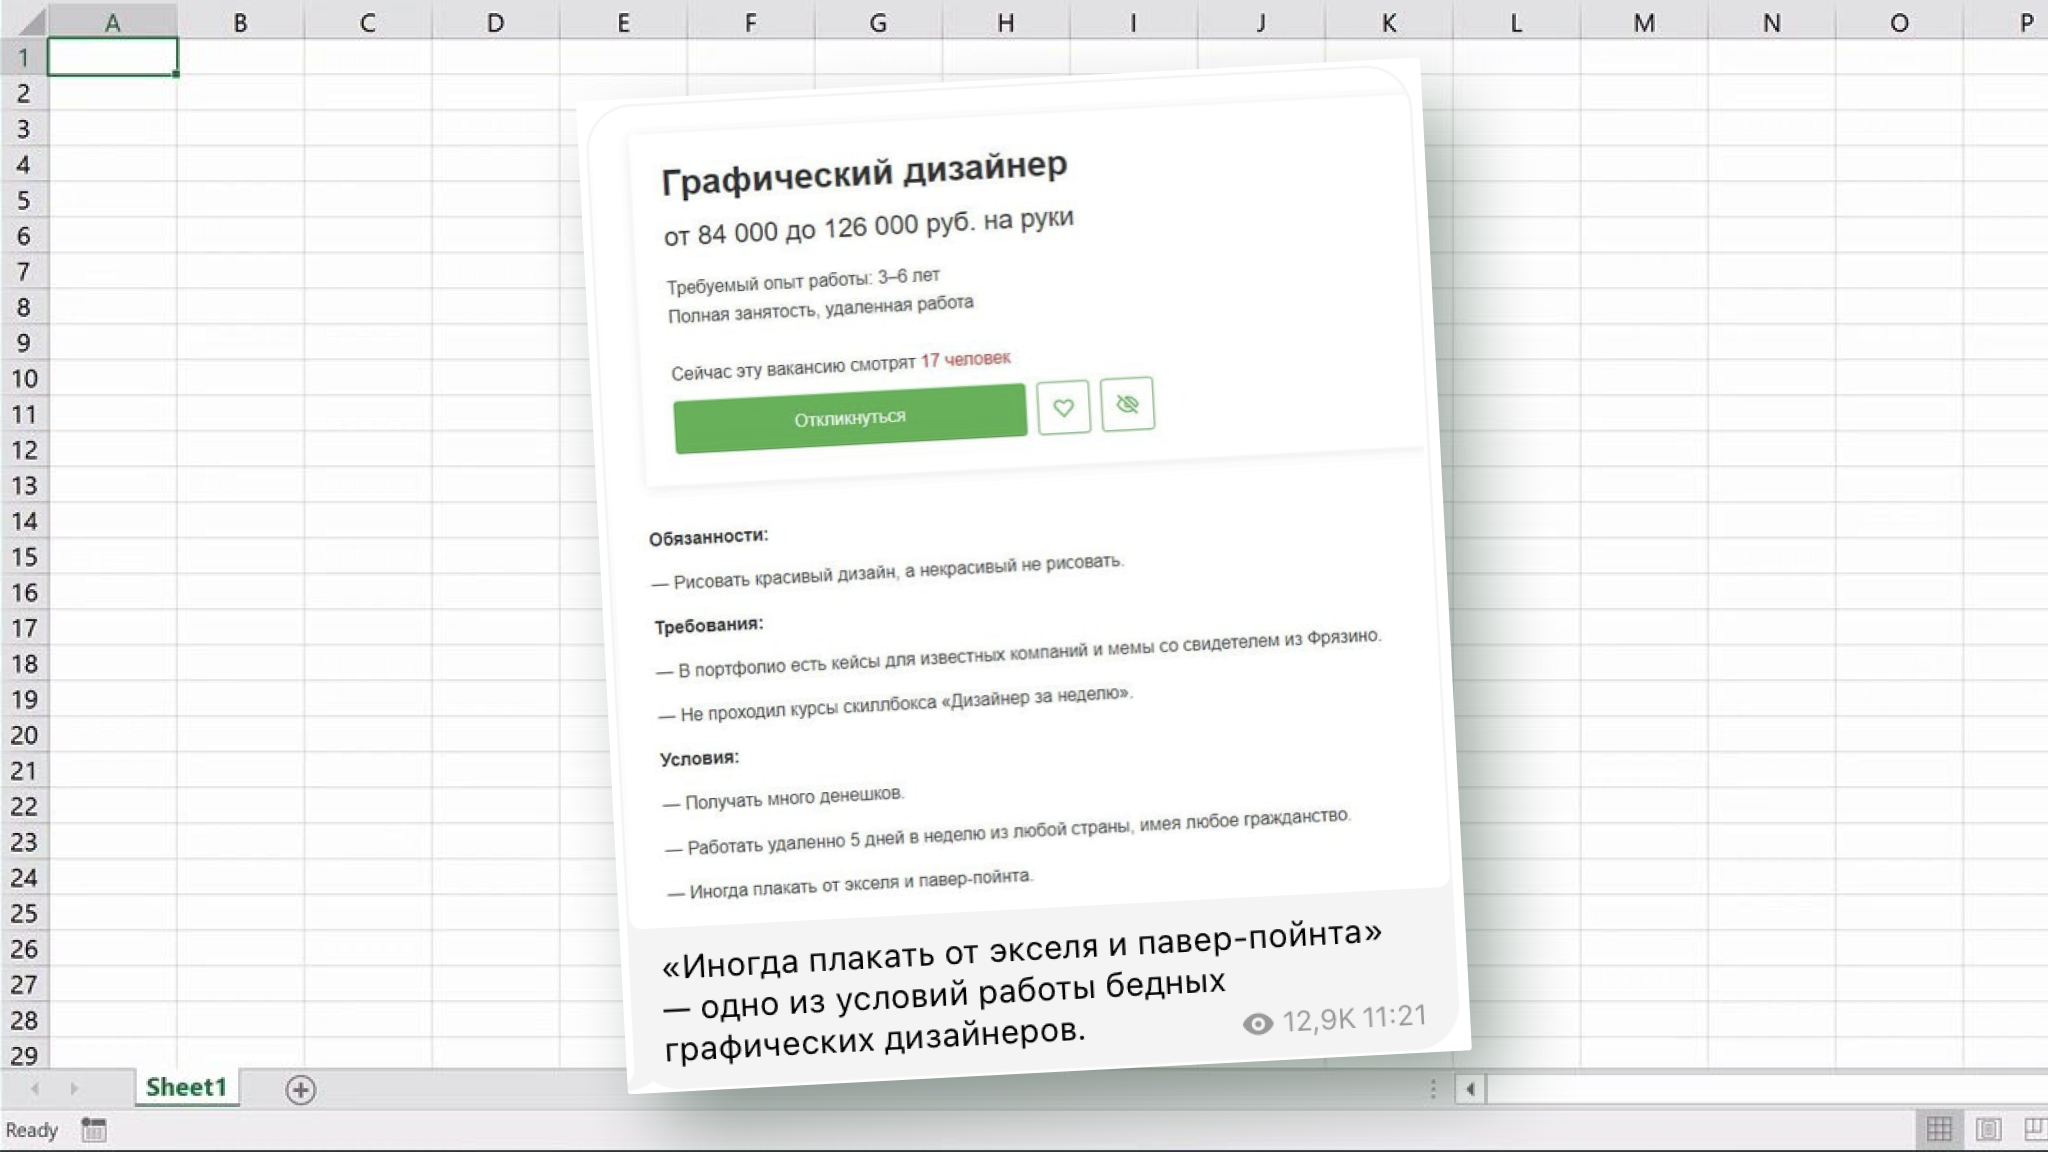Open the Sheet1 tab
This screenshot has width=2048, height=1152.
(186, 1087)
